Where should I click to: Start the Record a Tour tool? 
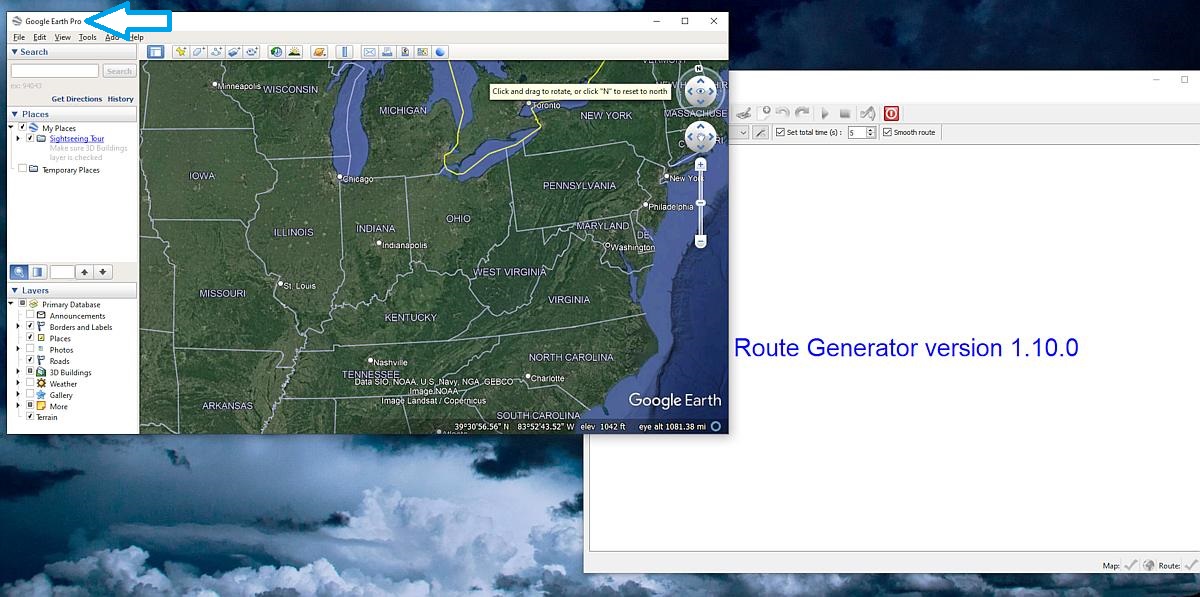[251, 52]
